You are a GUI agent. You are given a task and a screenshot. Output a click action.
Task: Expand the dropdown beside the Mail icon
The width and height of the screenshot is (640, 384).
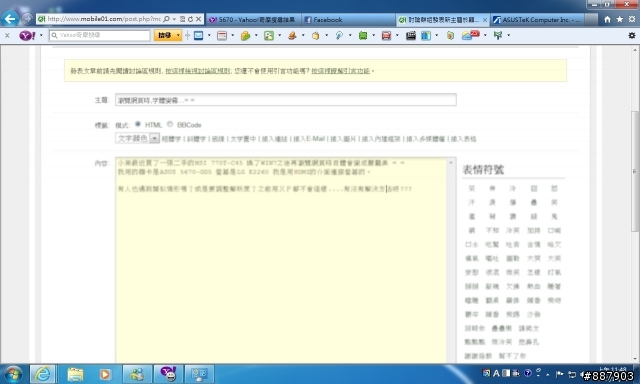(x=209, y=36)
